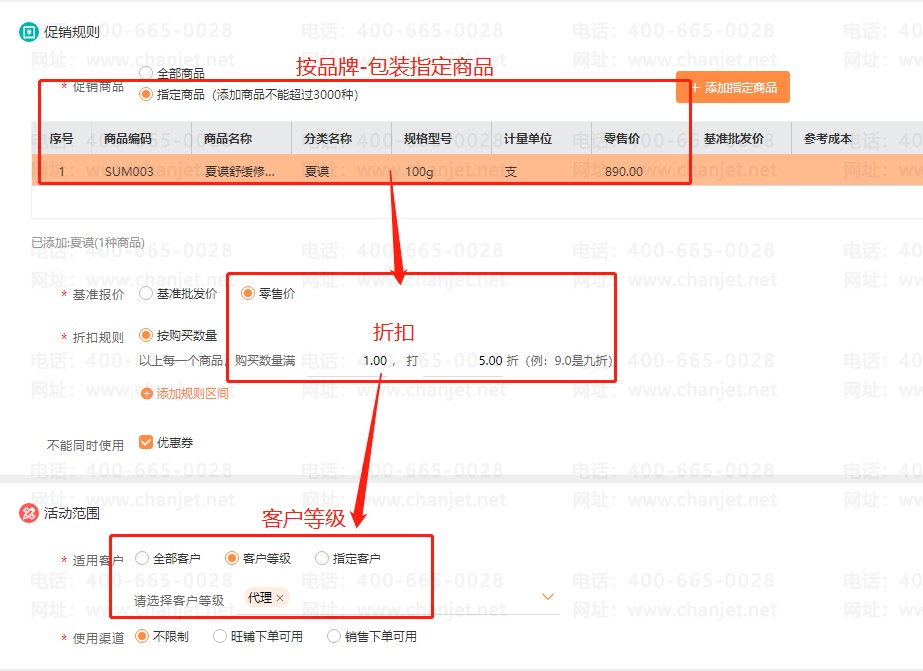The width and height of the screenshot is (923, 671).
Task: Click the row number cell 1
Action: coord(61,171)
